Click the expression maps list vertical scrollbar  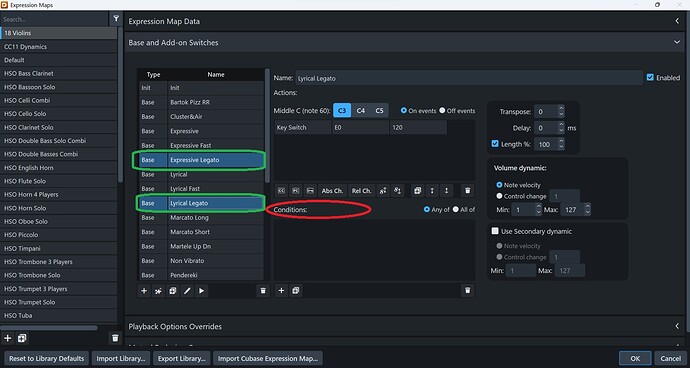(x=120, y=104)
